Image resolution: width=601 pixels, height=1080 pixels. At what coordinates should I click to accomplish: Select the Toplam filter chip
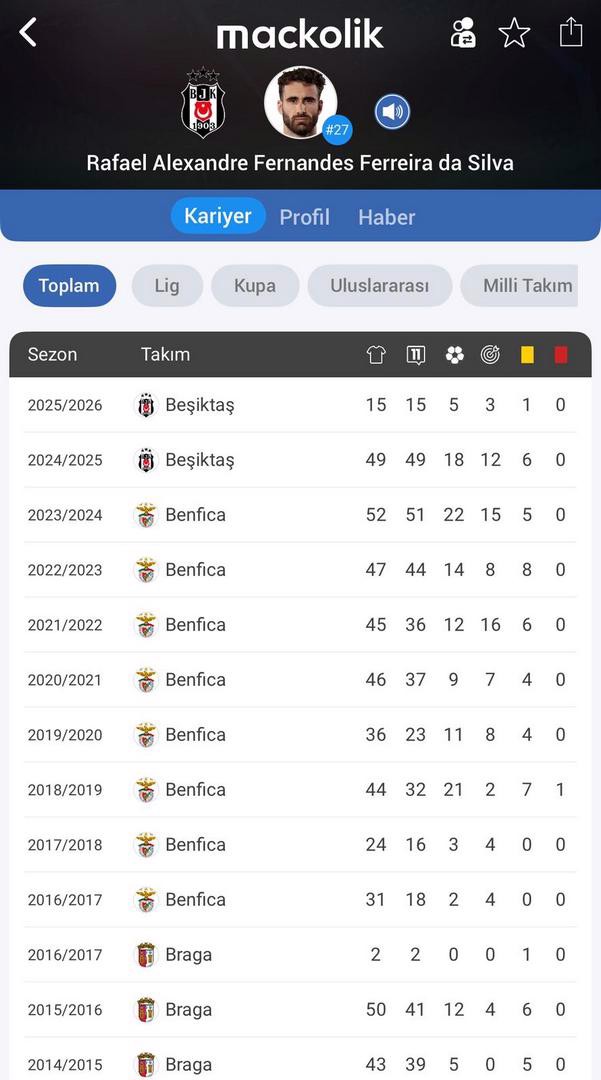69,286
